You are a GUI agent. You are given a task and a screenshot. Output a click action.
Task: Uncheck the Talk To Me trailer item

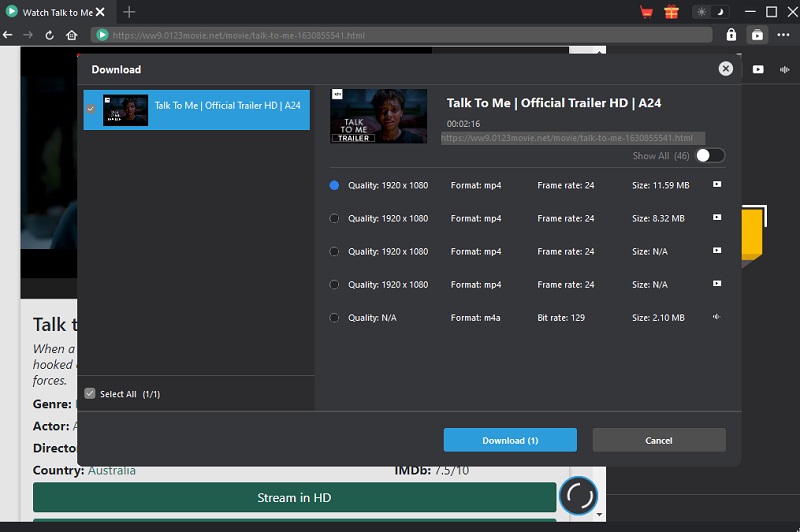[x=91, y=109]
